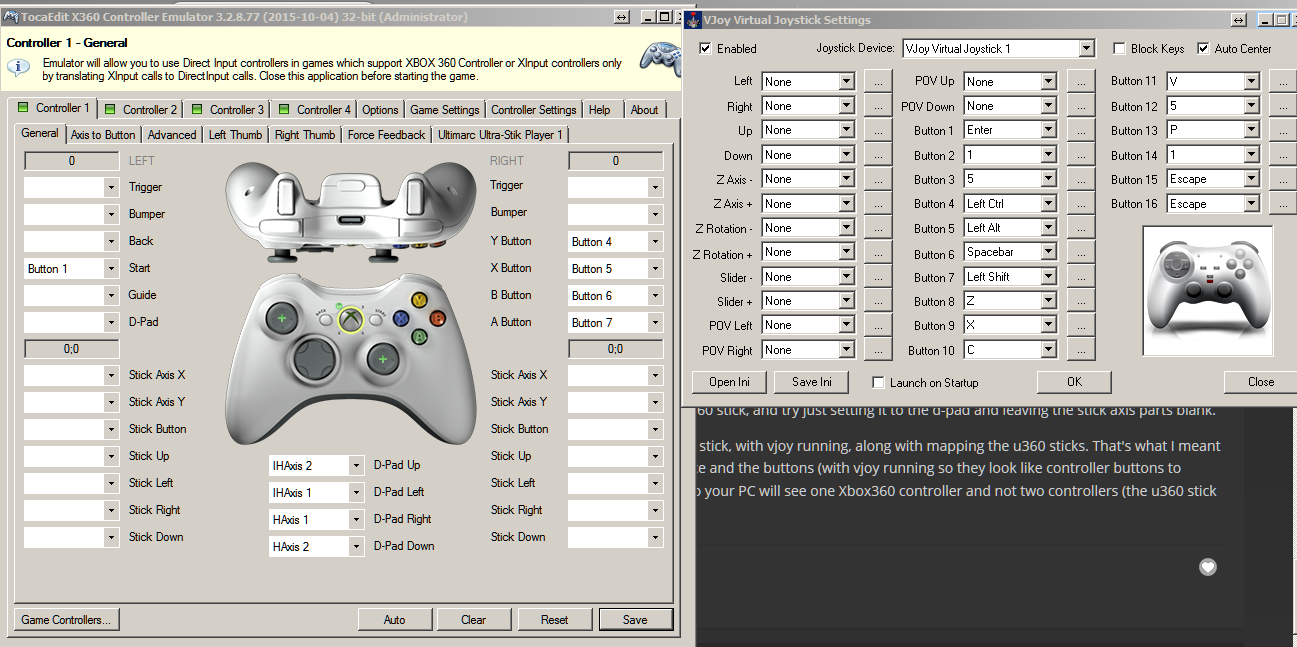The width and height of the screenshot is (1297, 647).
Task: Click the "Controller 1 - General" heading
Action: point(67,43)
